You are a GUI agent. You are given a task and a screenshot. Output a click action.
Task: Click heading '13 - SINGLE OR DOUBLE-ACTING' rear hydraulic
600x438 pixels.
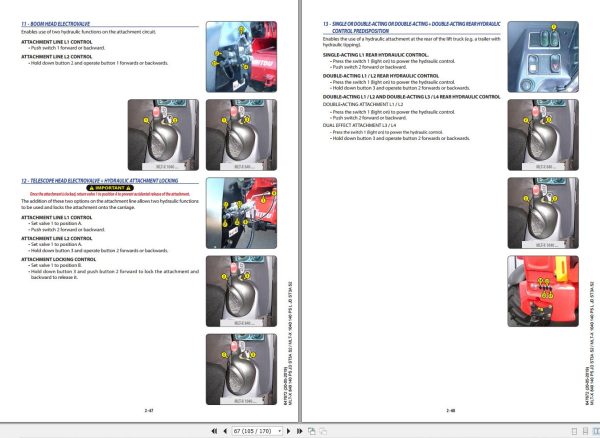412,27
